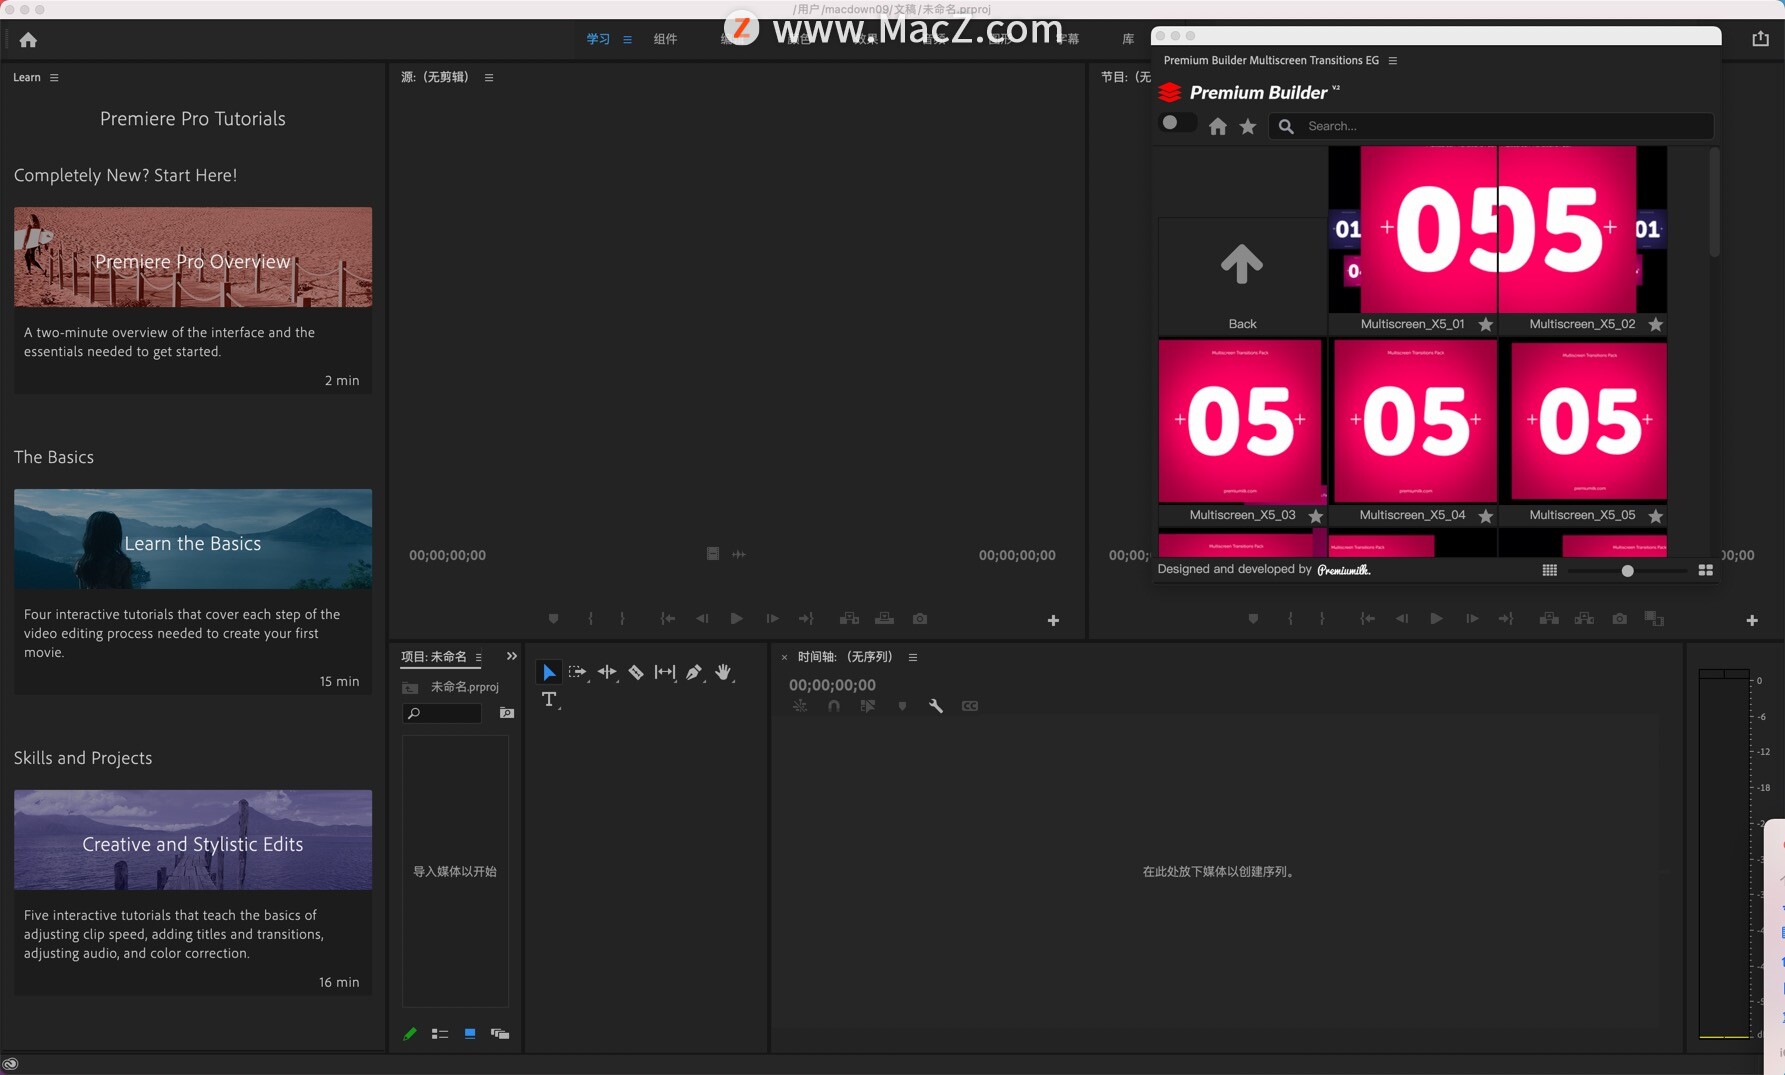Select the Learn panel tab

(27, 78)
